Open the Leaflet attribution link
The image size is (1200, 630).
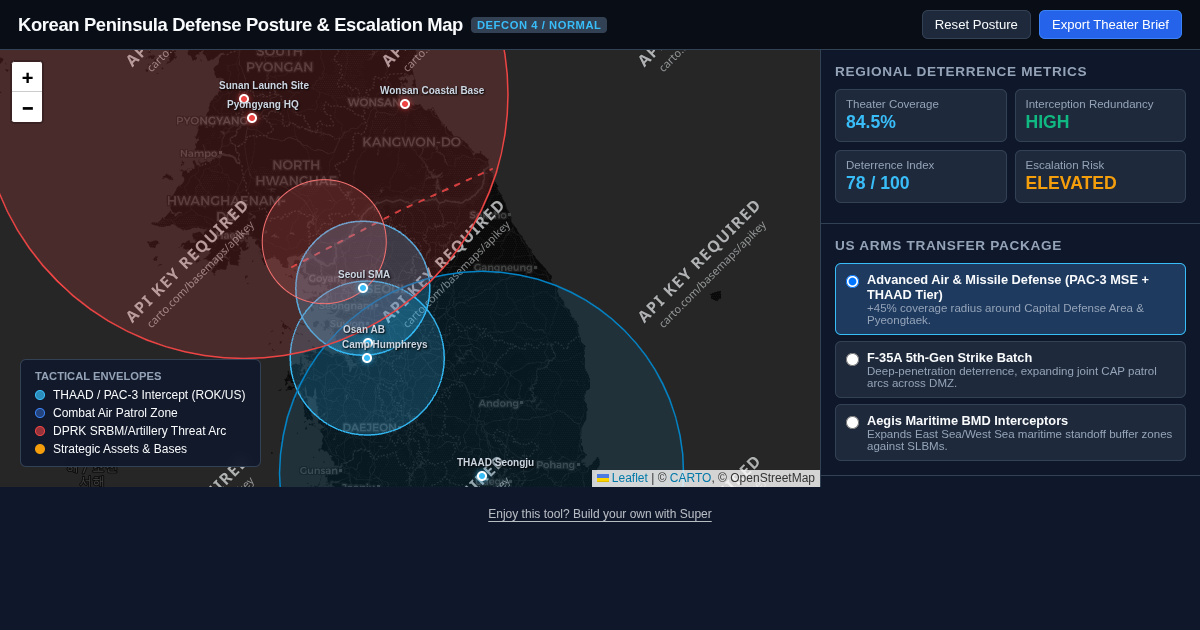(x=622, y=478)
